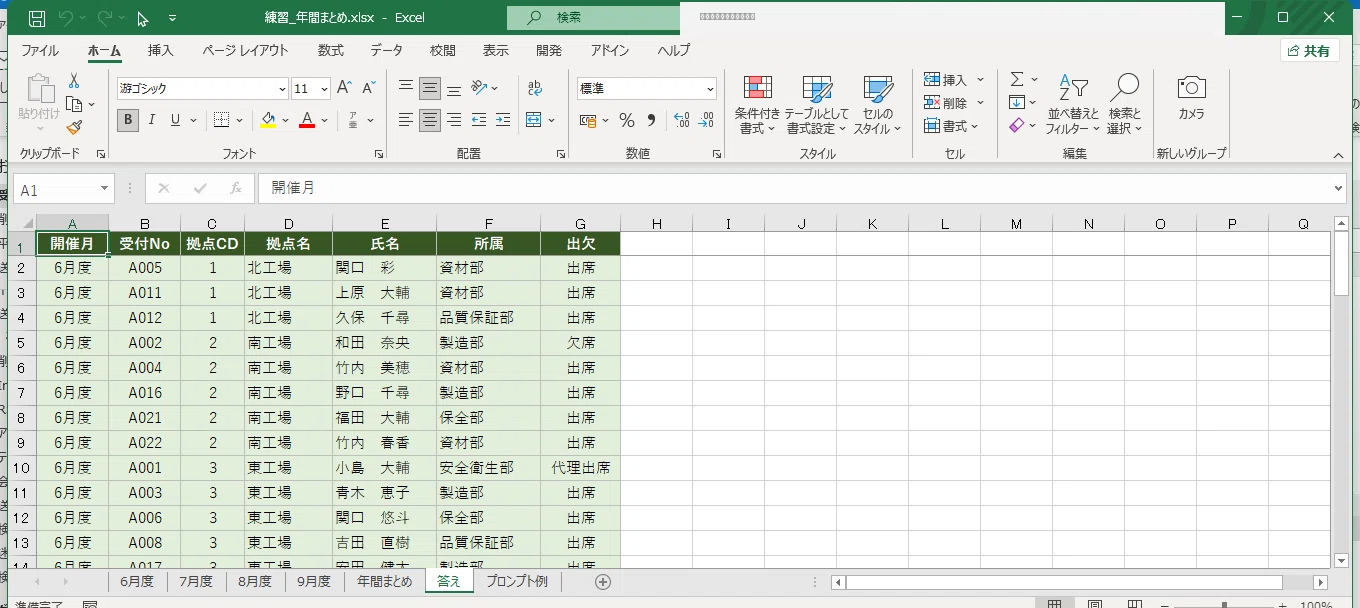Click the Fill down-arrow icon
This screenshot has width=1360, height=608.
point(1017,102)
